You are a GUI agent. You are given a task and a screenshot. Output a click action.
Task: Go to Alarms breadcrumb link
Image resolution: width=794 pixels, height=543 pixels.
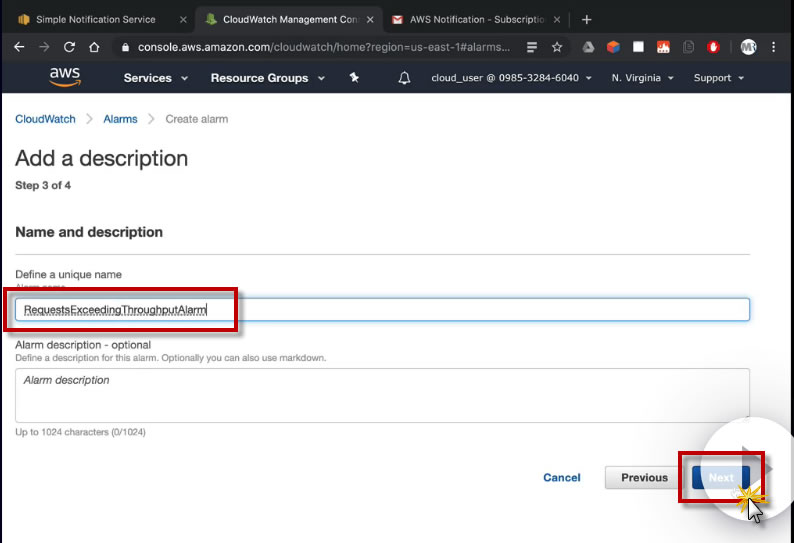tap(120, 119)
